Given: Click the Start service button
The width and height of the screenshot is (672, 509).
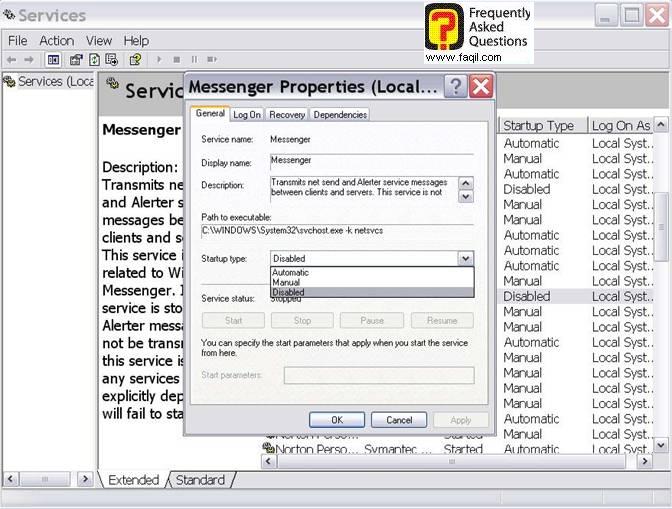Looking at the screenshot, I should [233, 320].
